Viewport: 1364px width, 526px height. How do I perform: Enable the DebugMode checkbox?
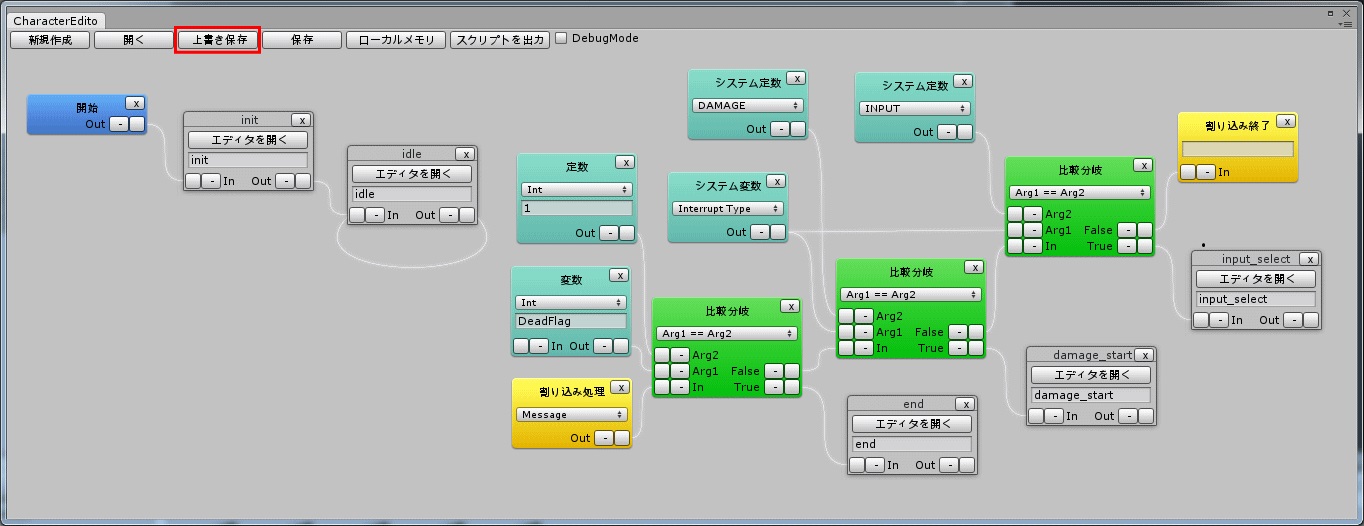561,39
